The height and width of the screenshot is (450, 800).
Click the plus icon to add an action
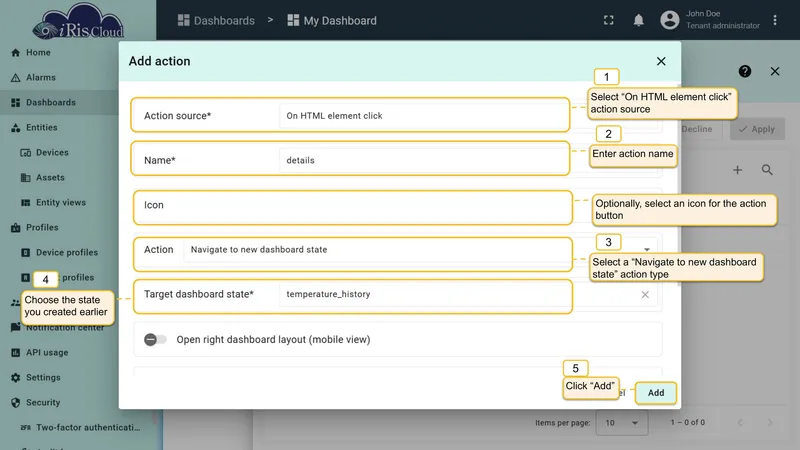pyautogui.click(x=737, y=170)
